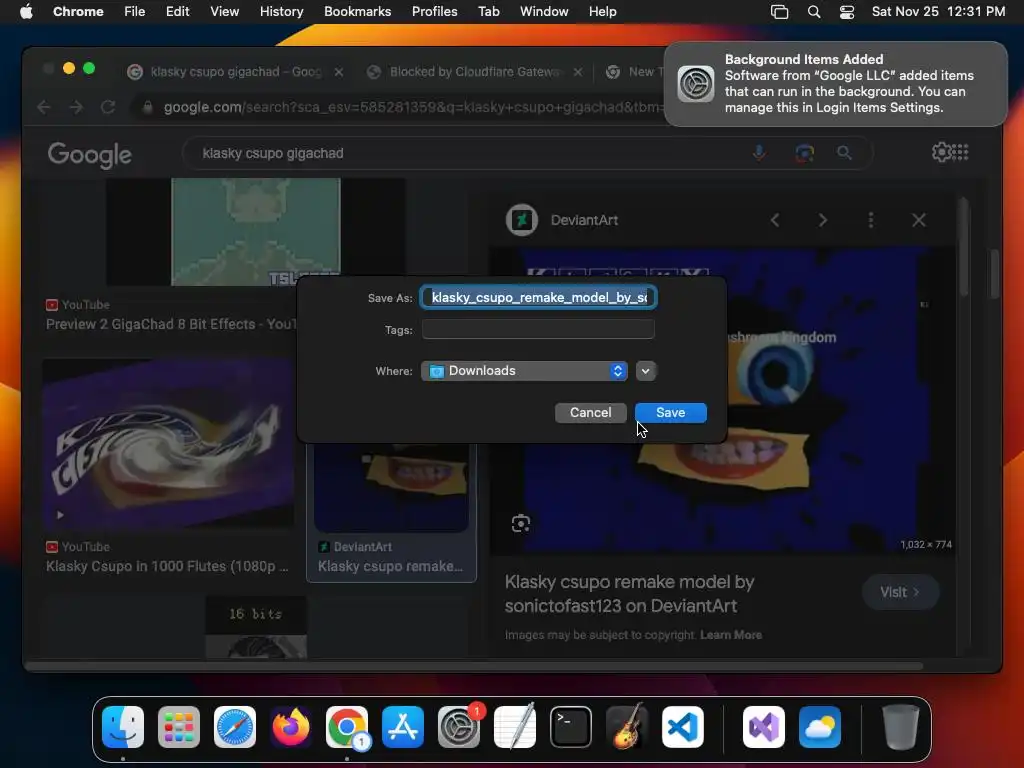Open Launchpad from the Dock
This screenshot has height=768, width=1024.
coord(179,727)
